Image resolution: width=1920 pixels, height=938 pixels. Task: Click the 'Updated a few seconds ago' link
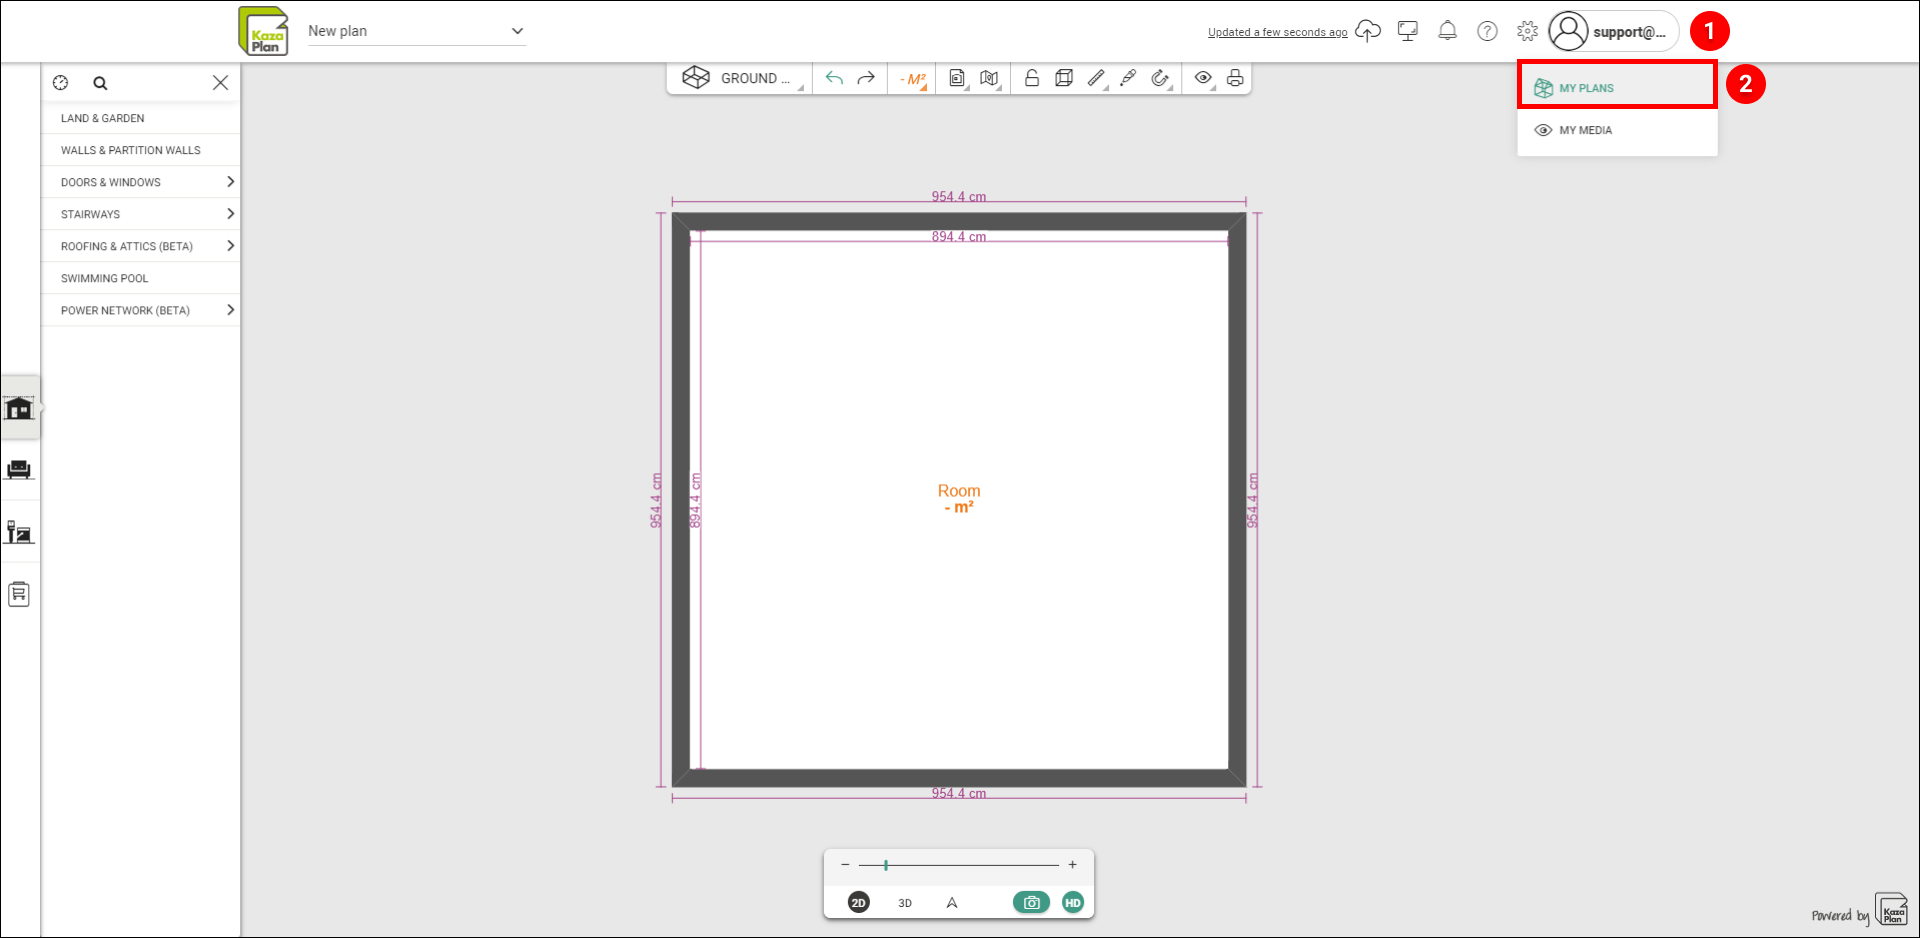pos(1277,32)
